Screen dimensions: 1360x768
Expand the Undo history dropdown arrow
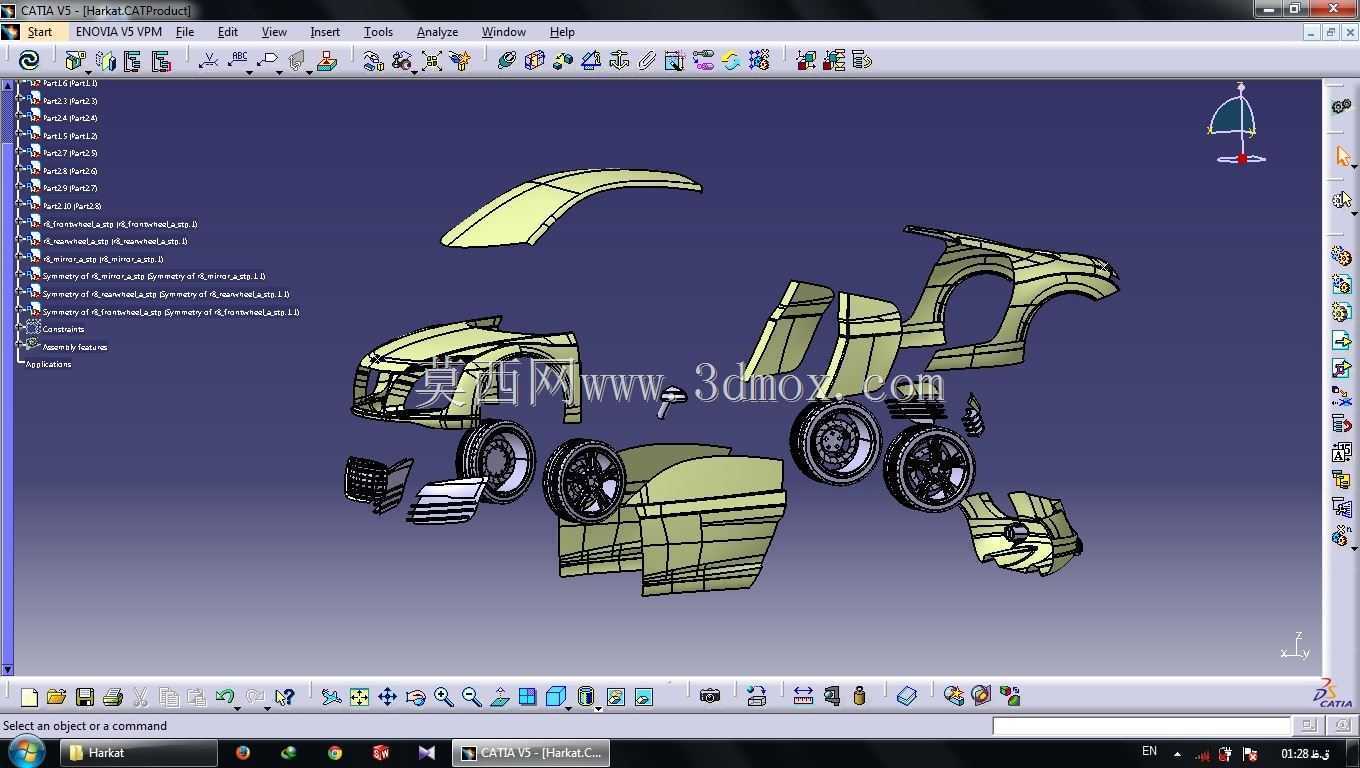(x=237, y=708)
